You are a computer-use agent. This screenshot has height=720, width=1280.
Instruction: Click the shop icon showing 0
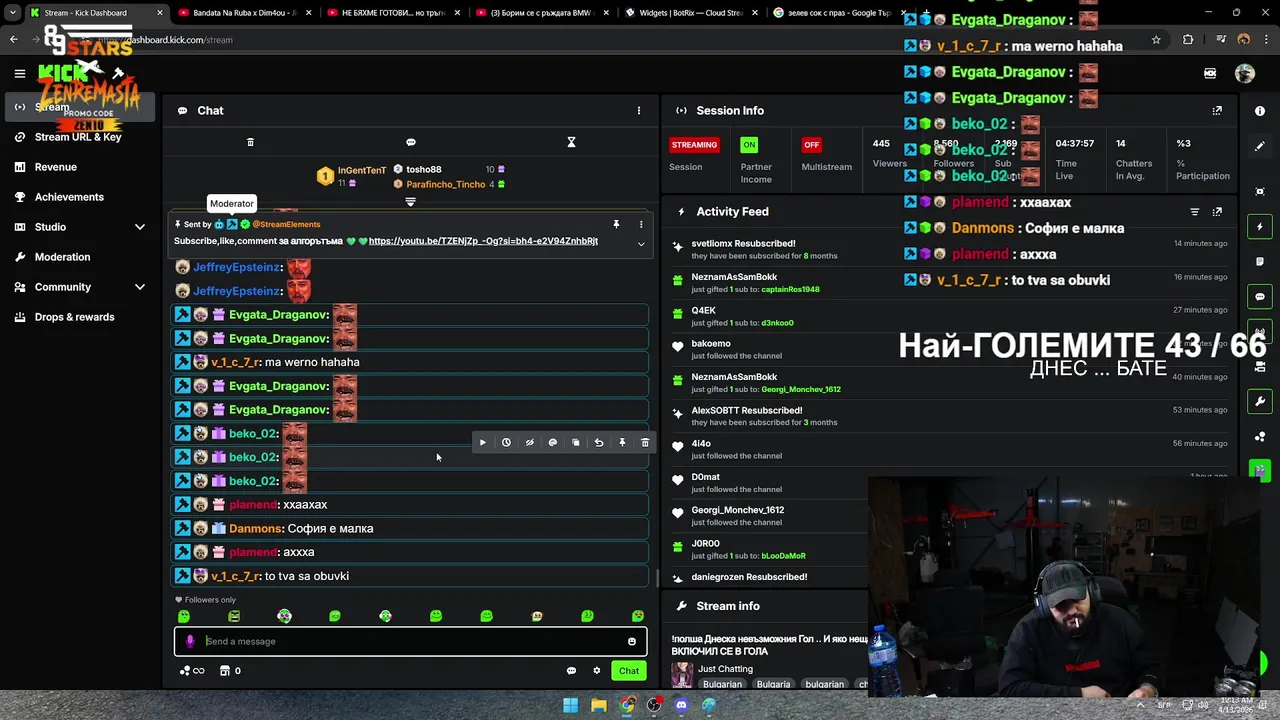230,671
